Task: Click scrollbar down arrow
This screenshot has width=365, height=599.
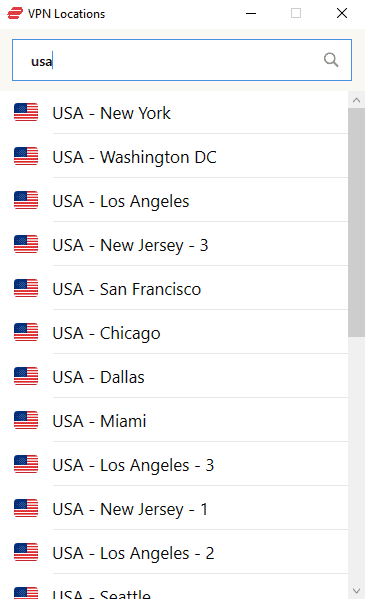Action: coord(356,591)
